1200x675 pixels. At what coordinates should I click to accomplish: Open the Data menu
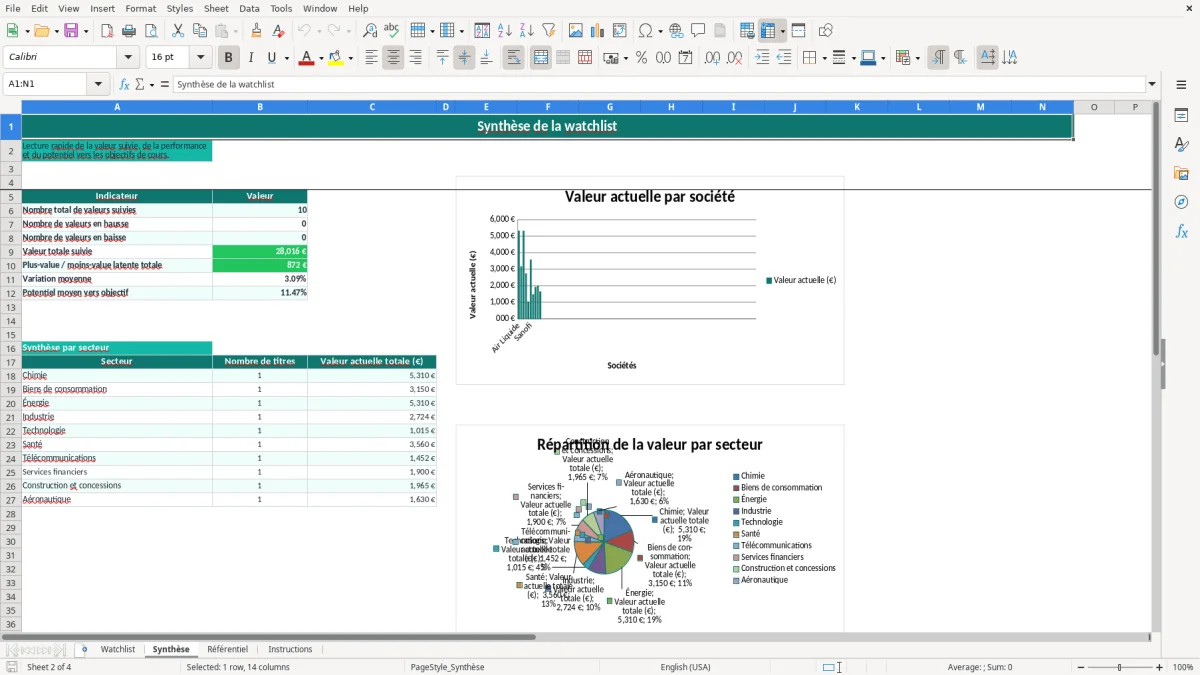(249, 8)
